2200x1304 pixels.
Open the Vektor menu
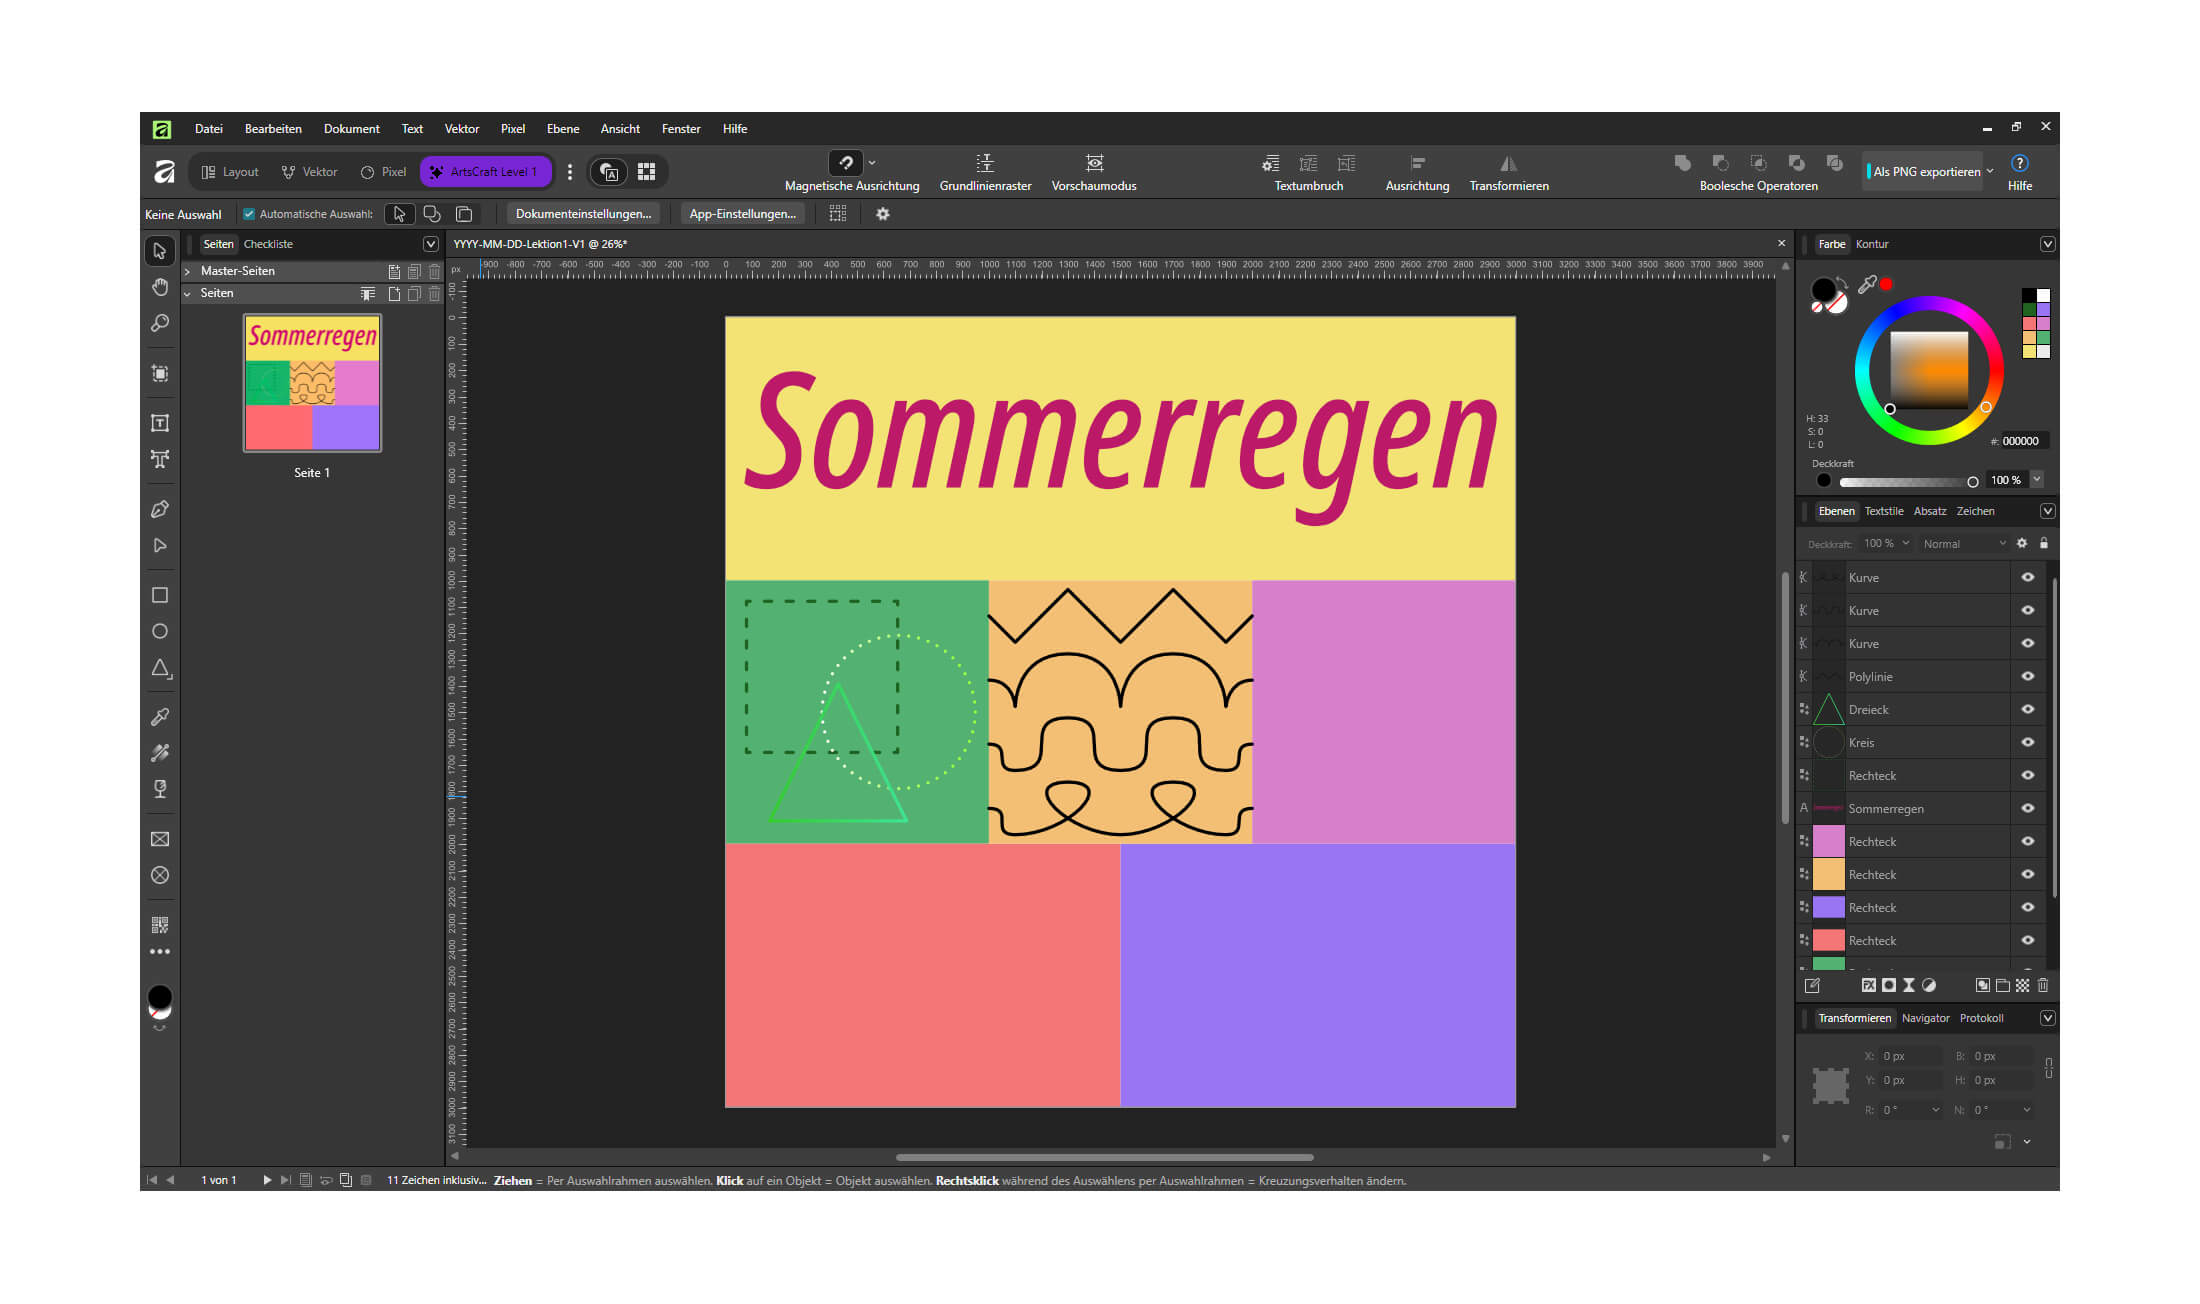point(461,129)
